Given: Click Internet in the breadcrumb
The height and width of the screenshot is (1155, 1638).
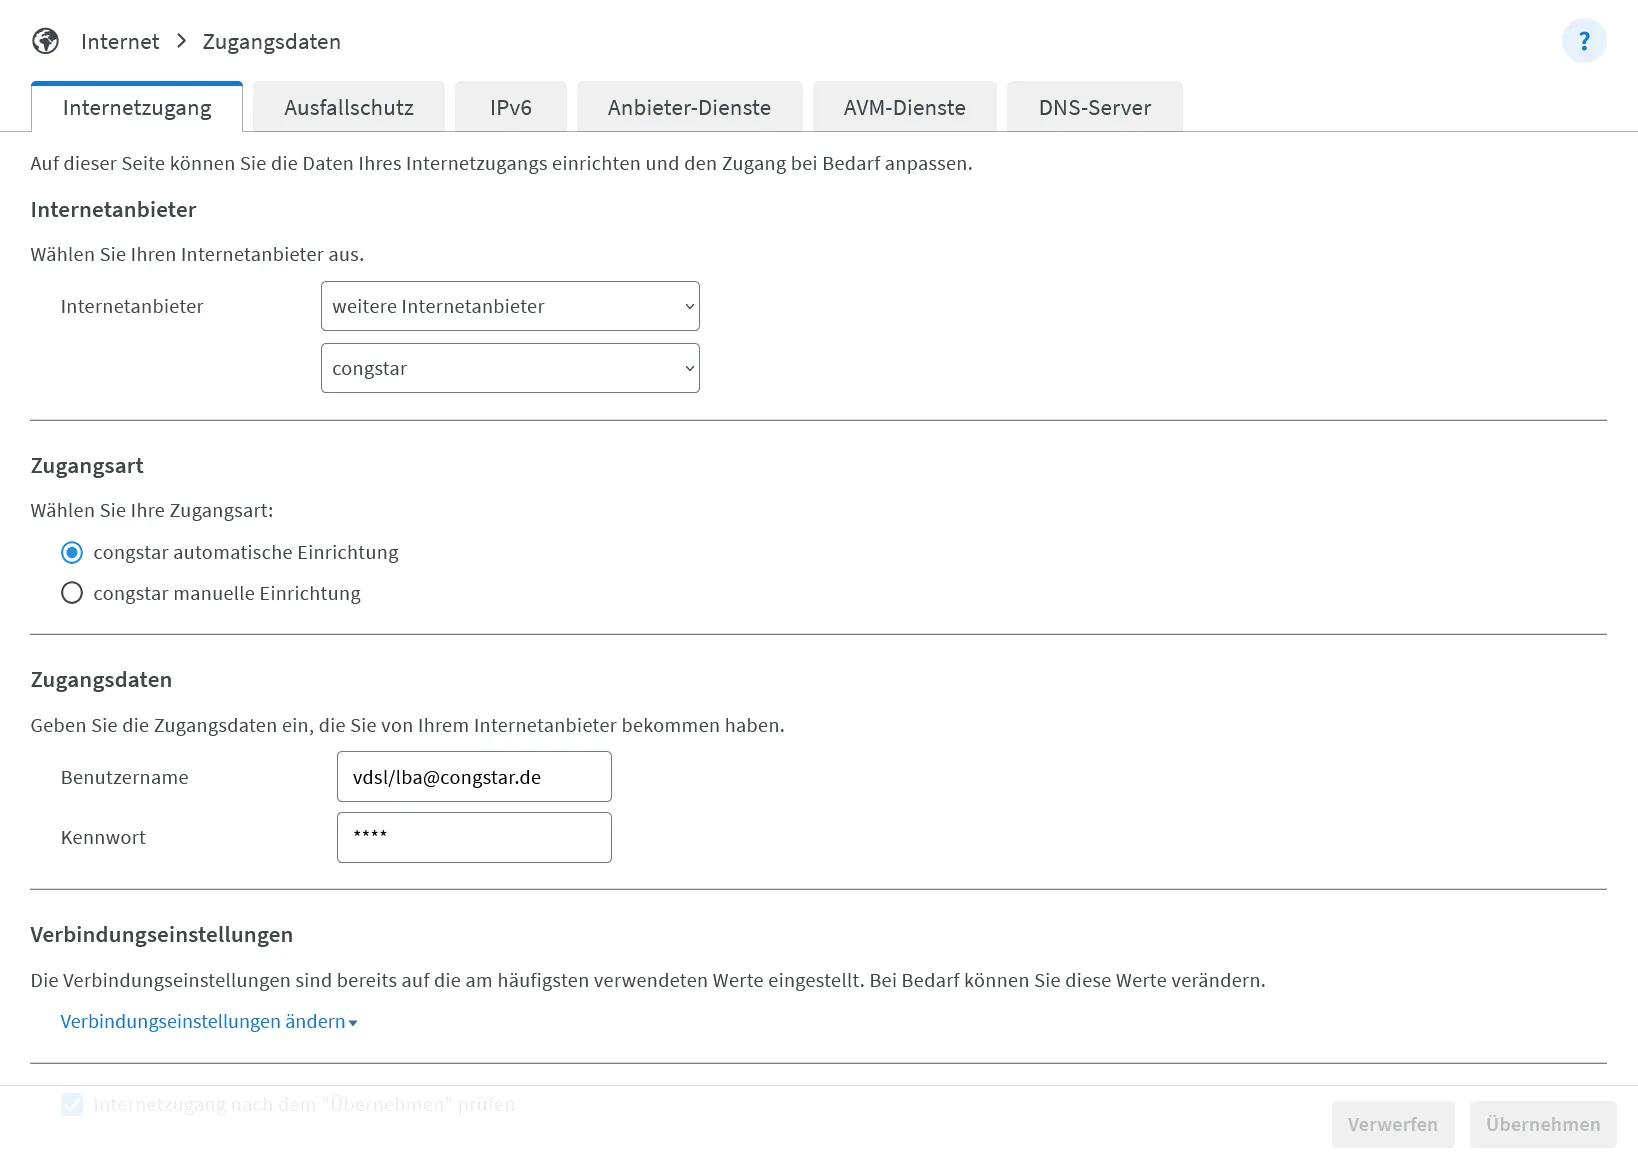Looking at the screenshot, I should (120, 41).
